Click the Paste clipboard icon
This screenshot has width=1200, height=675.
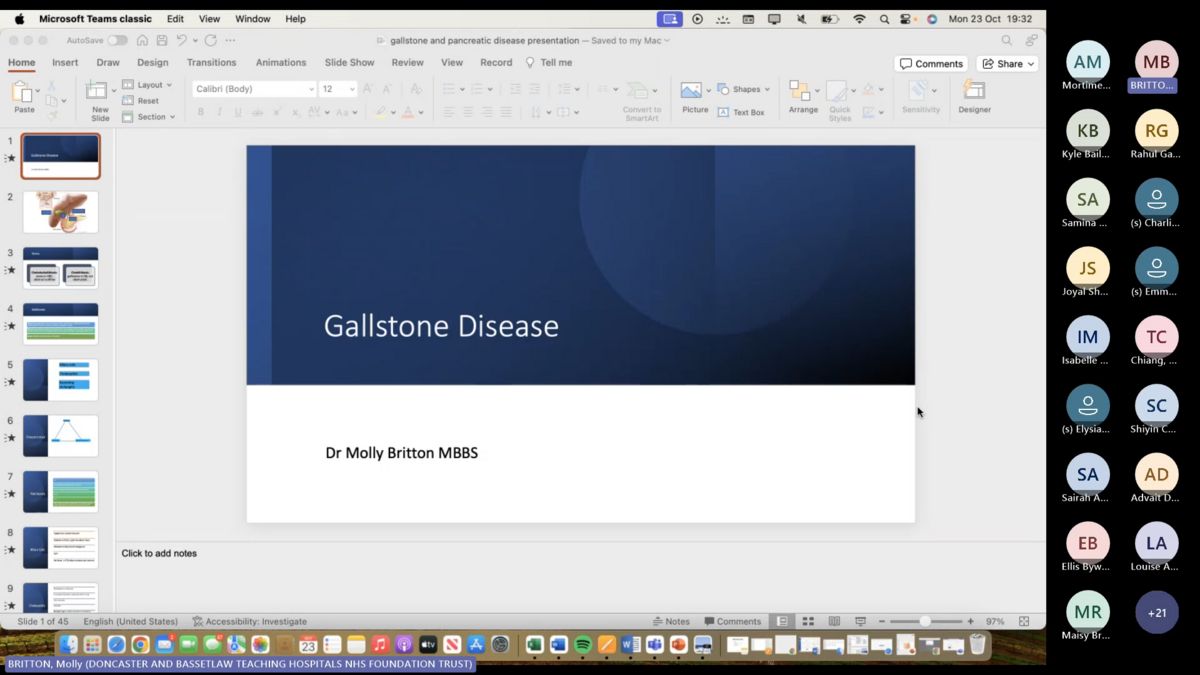point(23,93)
